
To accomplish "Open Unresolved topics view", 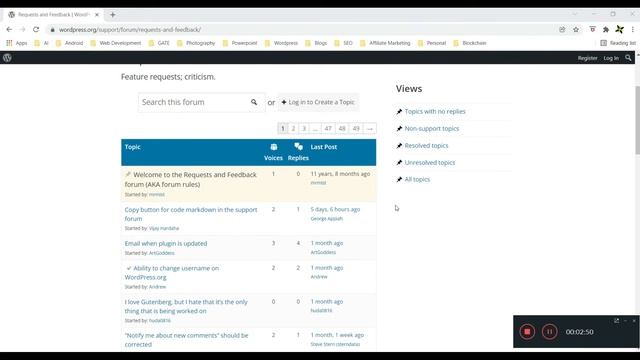I will (x=430, y=162).
